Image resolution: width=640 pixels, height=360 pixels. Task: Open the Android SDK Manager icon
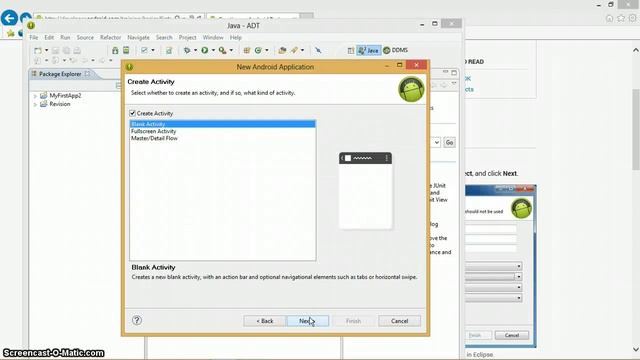coord(115,50)
